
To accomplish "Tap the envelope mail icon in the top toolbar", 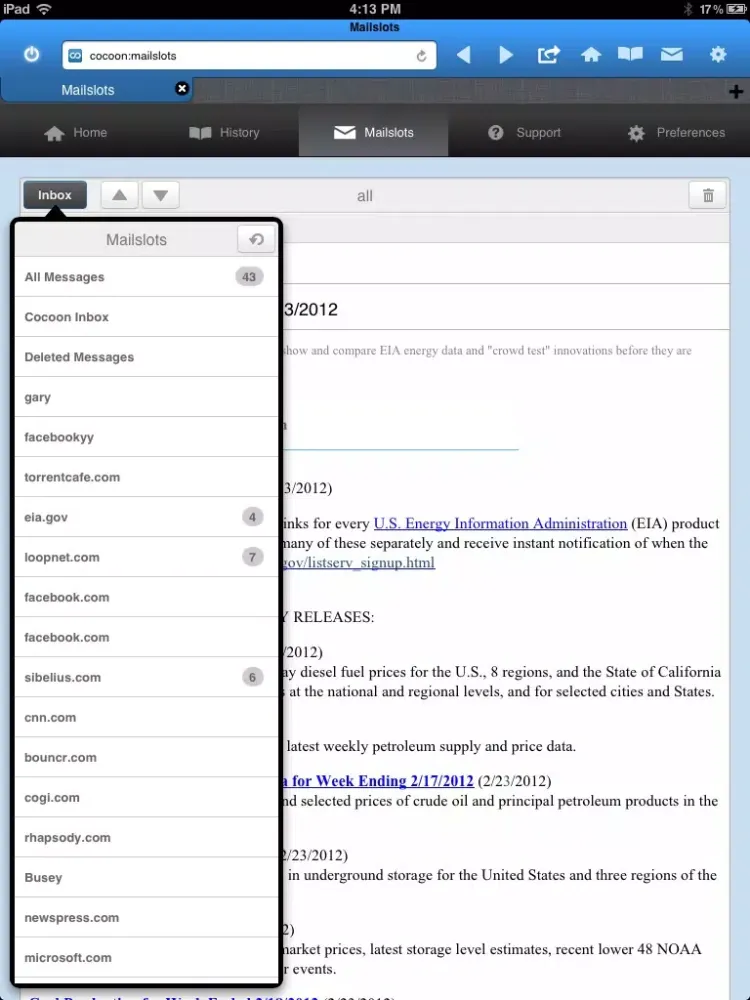I will pos(671,55).
